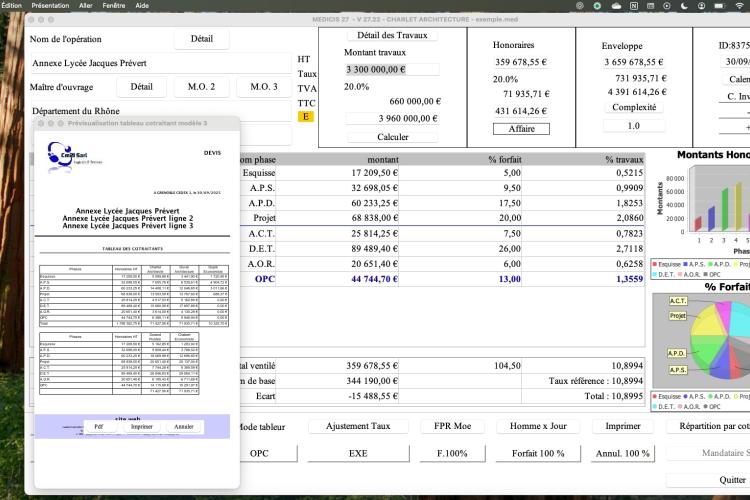Image resolution: width=750 pixels, height=500 pixels.
Task: Click the green circular status icon in menu bar
Action: (x=597, y=6)
